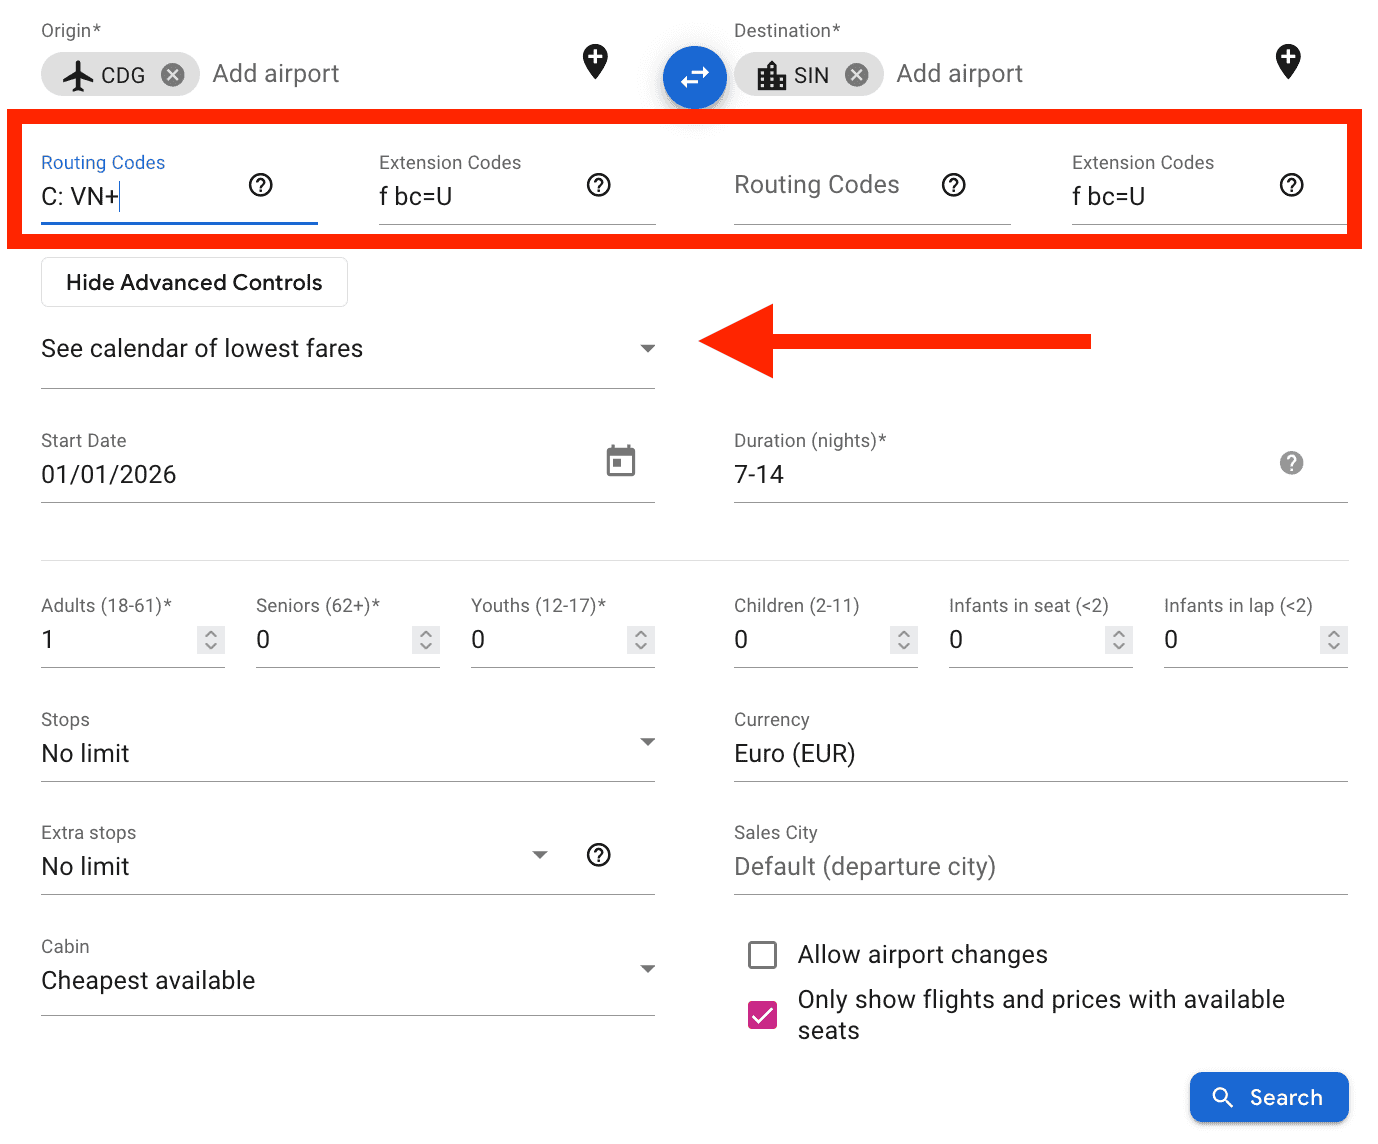The width and height of the screenshot is (1378, 1144).
Task: Uncheck only show flights with available seats
Action: [x=763, y=1015]
